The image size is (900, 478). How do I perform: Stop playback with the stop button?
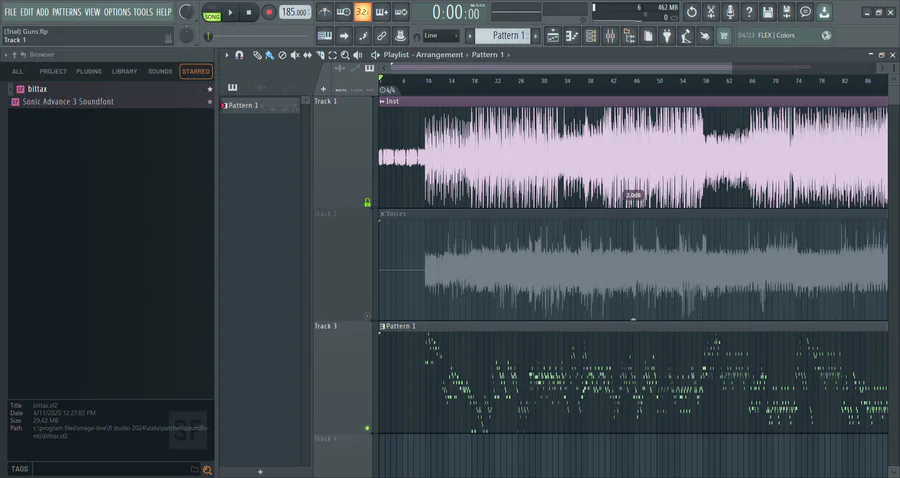(x=249, y=12)
